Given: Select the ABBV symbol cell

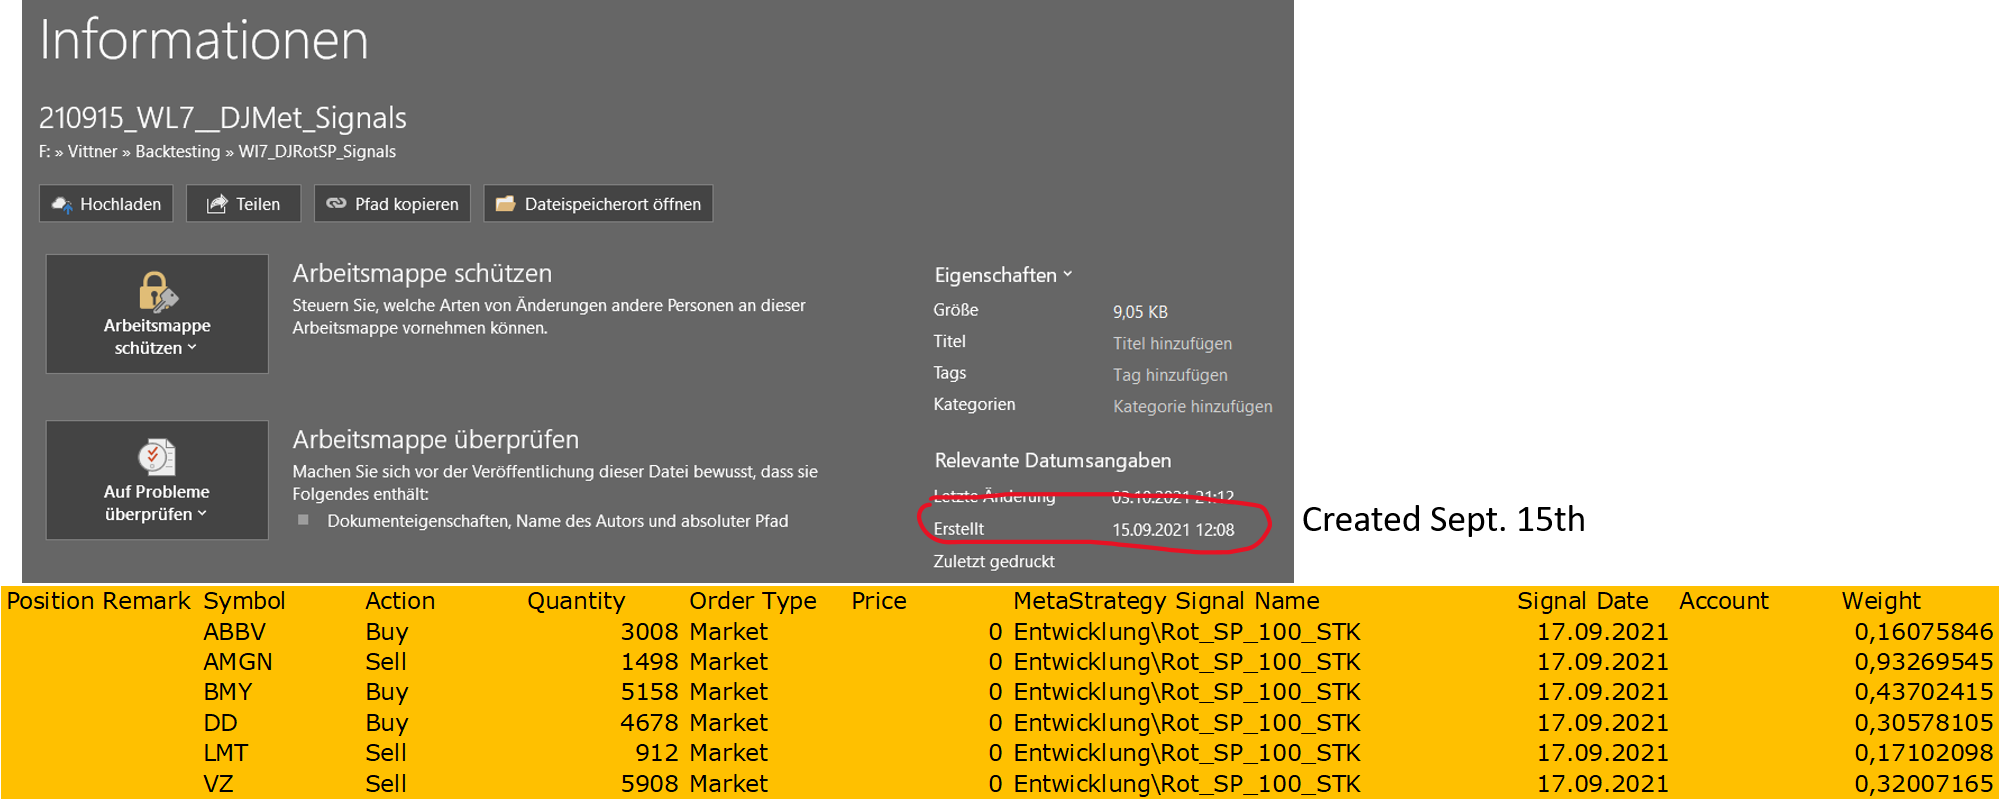Looking at the screenshot, I should pos(235,632).
